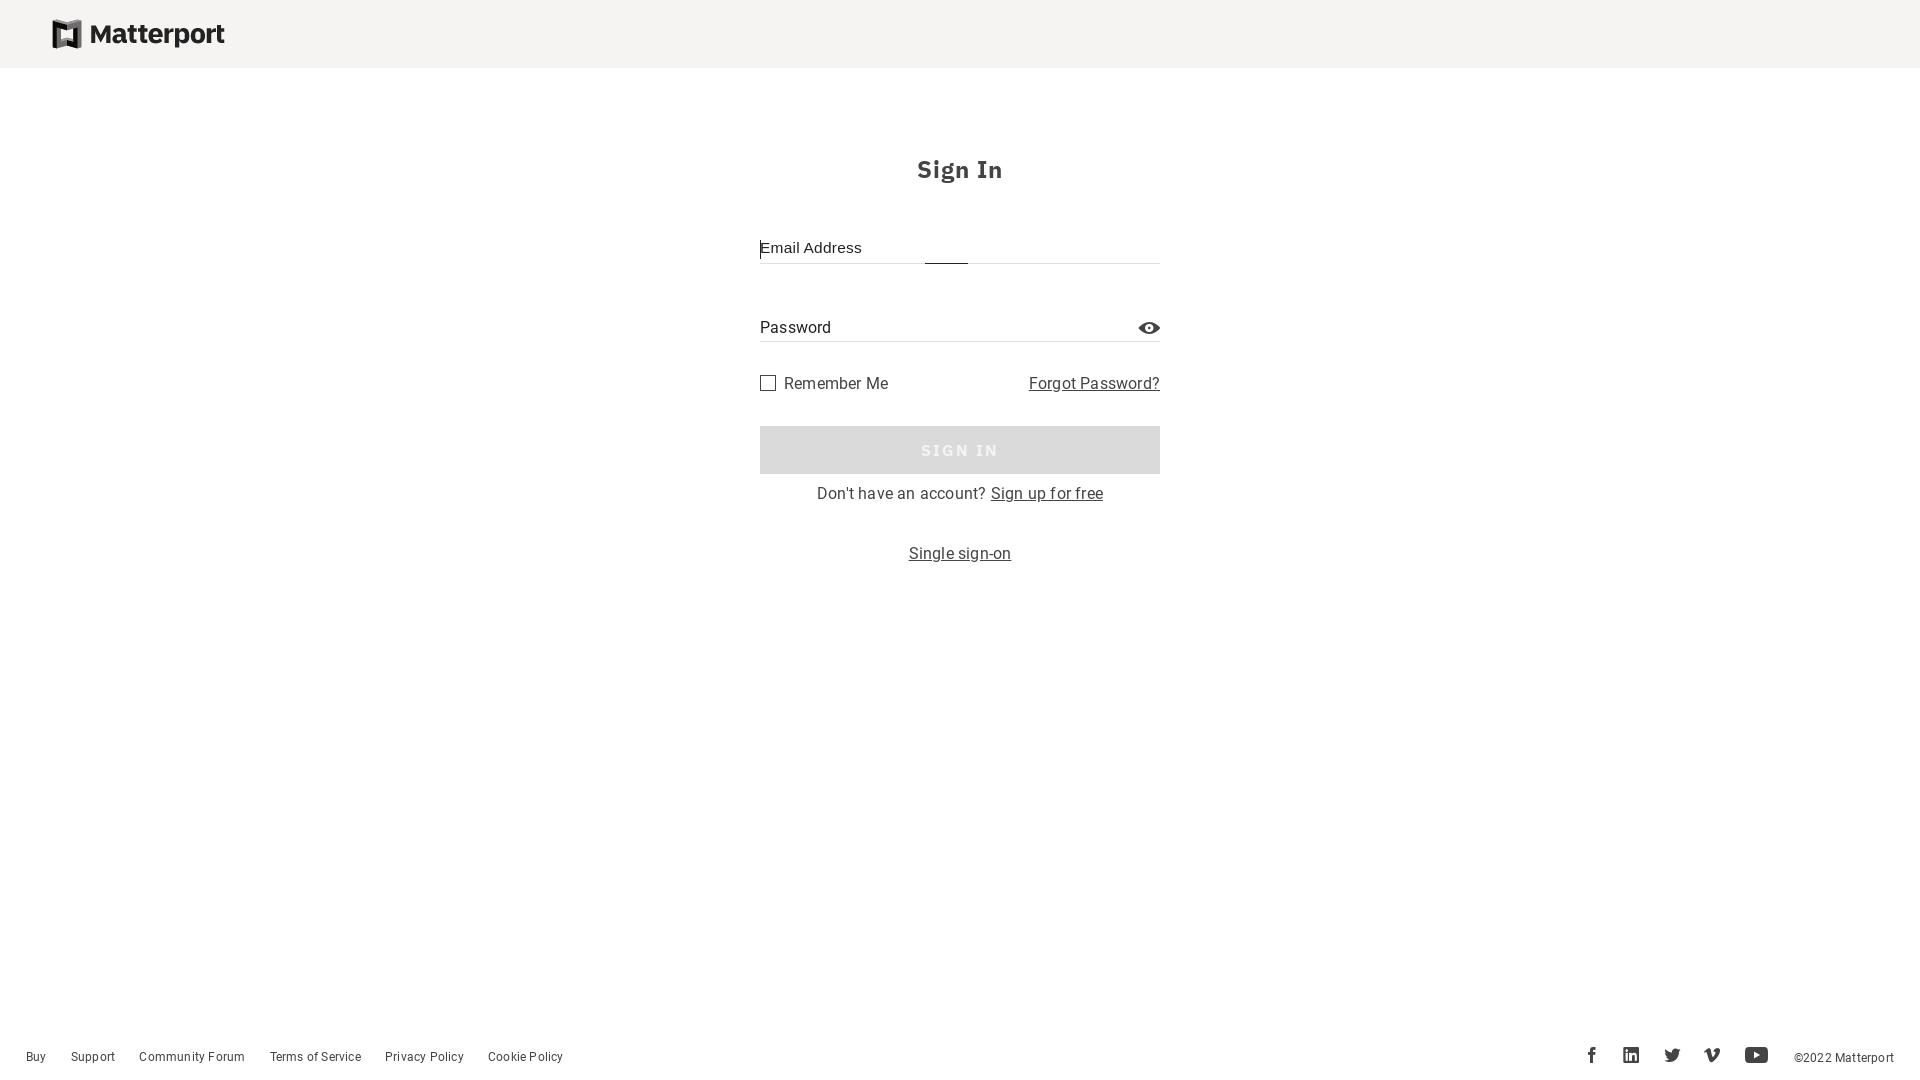Open the Twitter bird icon

coord(1672,1055)
